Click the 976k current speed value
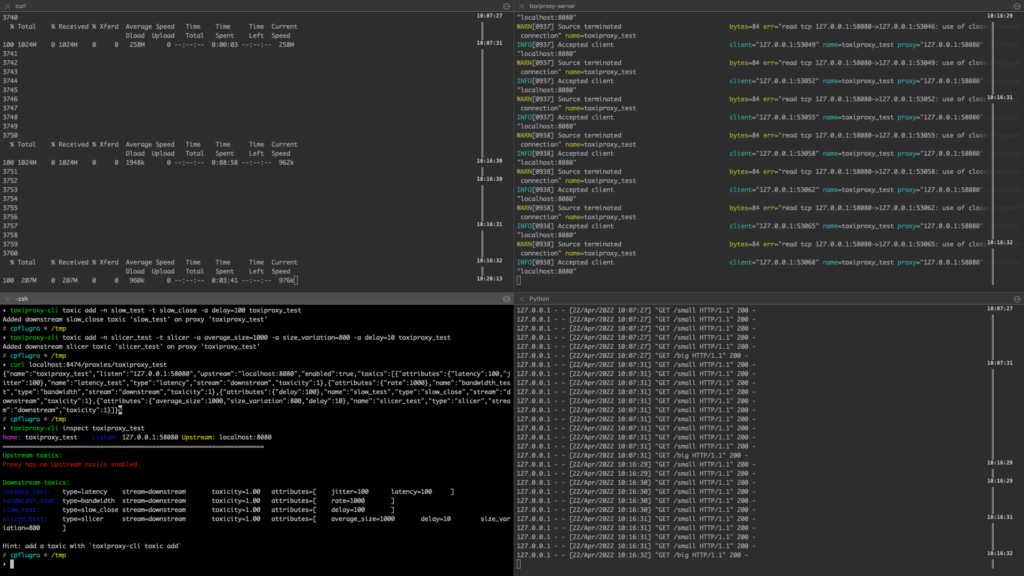 click(286, 280)
